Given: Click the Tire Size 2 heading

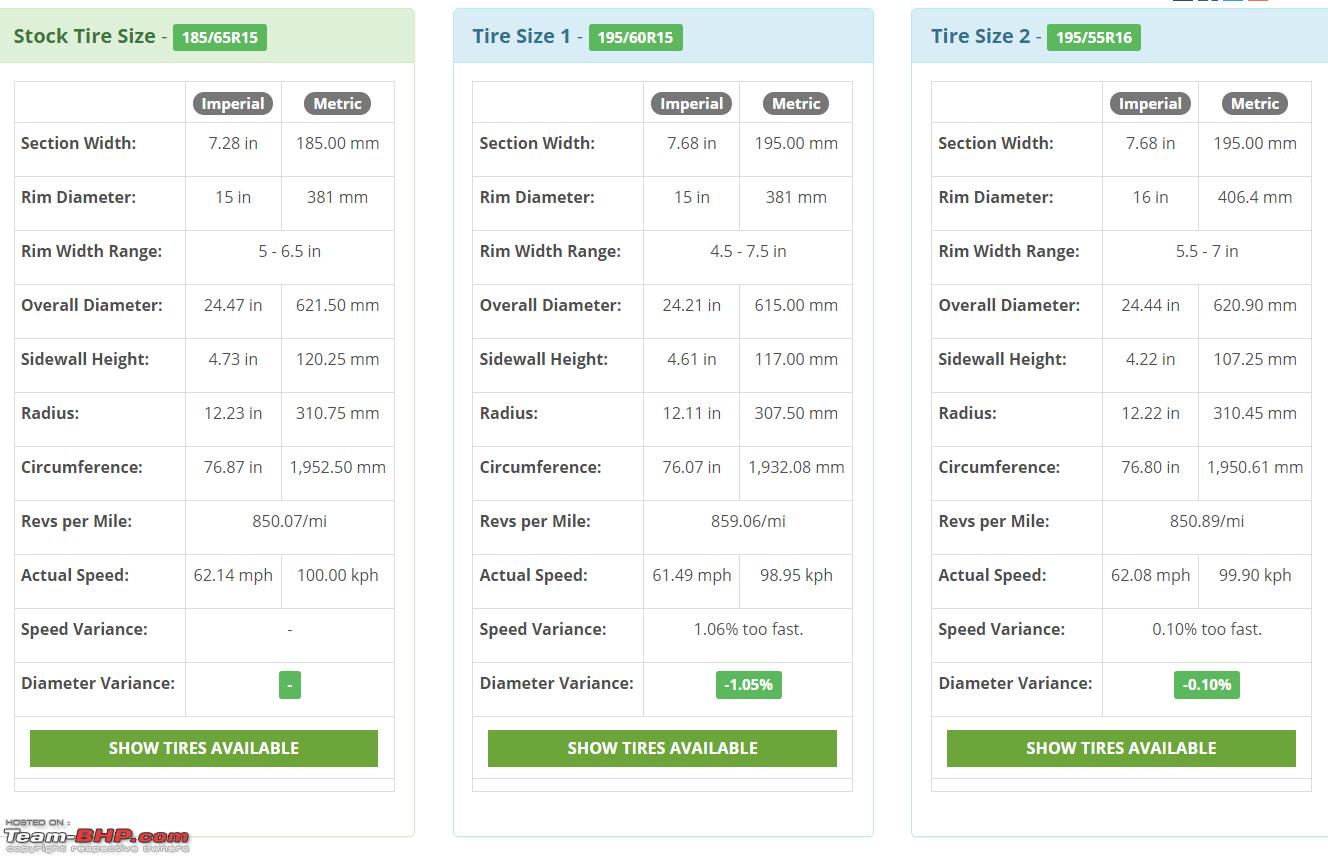Looking at the screenshot, I should tap(980, 36).
